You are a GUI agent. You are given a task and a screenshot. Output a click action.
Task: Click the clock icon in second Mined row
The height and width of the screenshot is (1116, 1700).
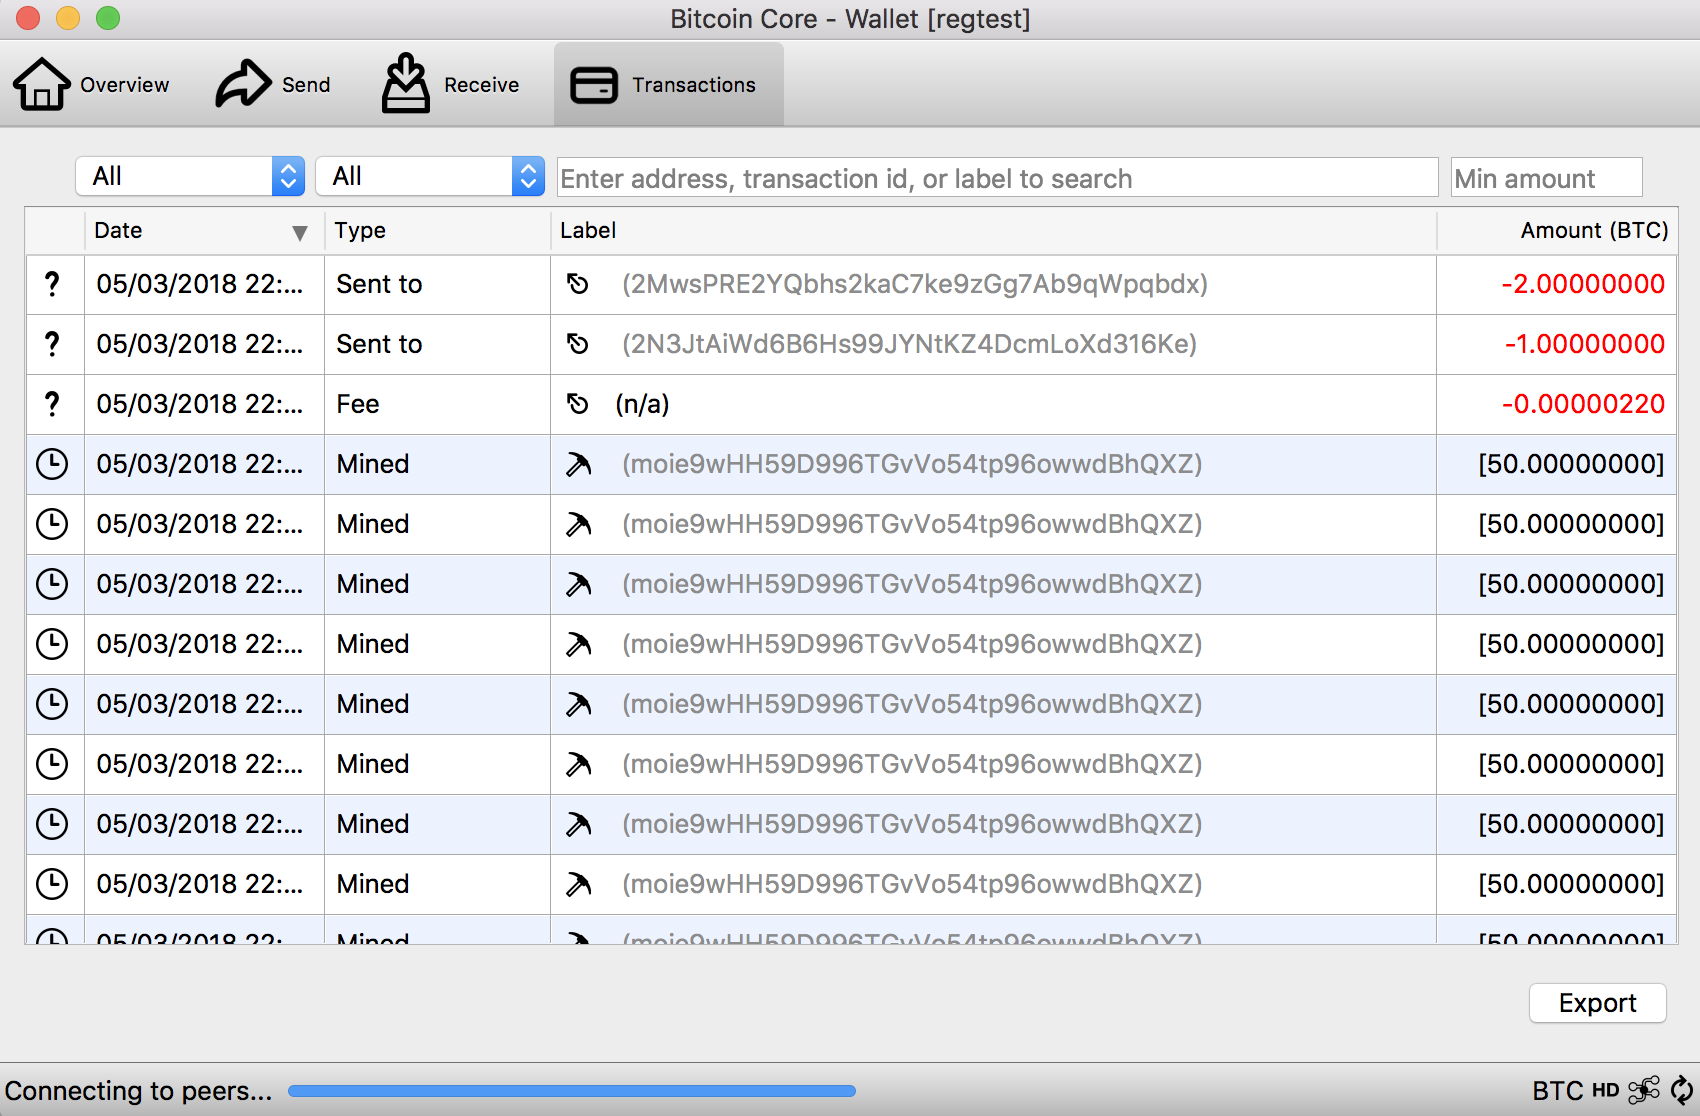(52, 524)
